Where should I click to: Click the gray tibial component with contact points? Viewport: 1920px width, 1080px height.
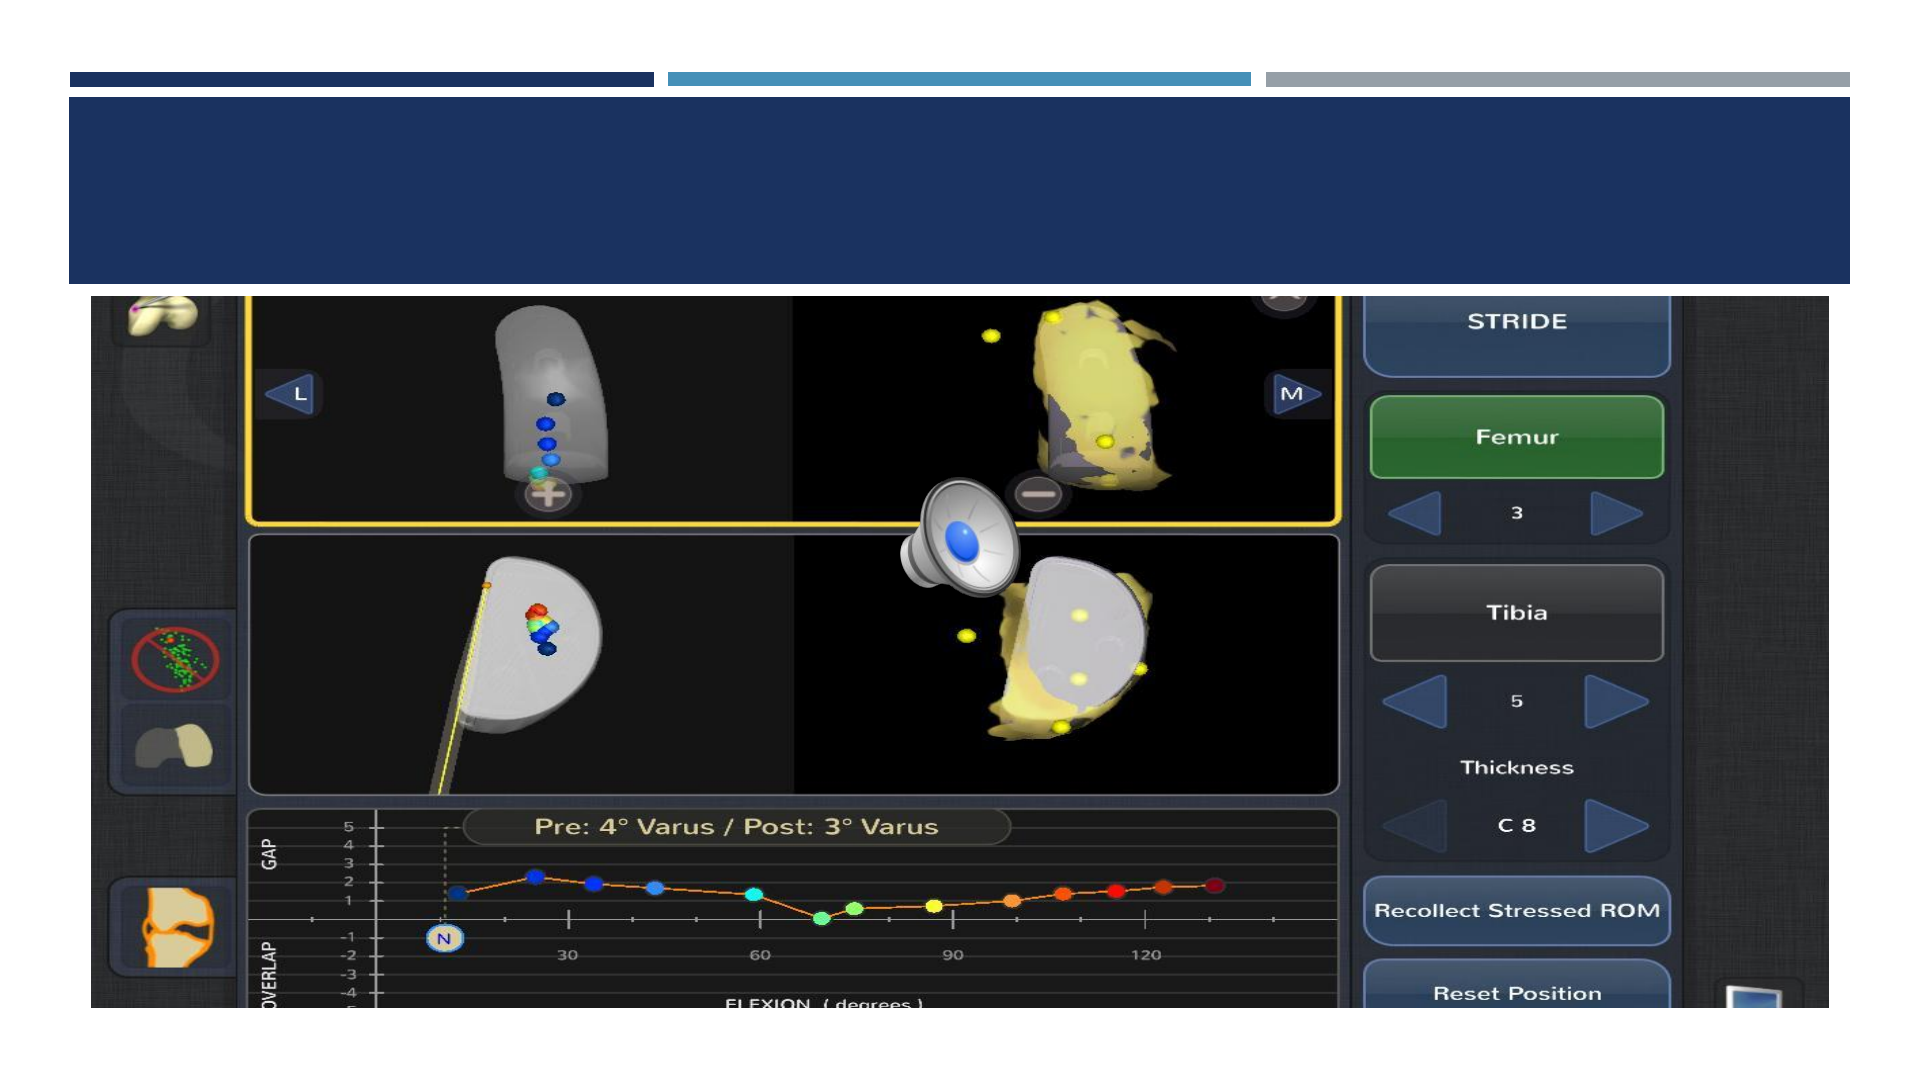(x=532, y=646)
